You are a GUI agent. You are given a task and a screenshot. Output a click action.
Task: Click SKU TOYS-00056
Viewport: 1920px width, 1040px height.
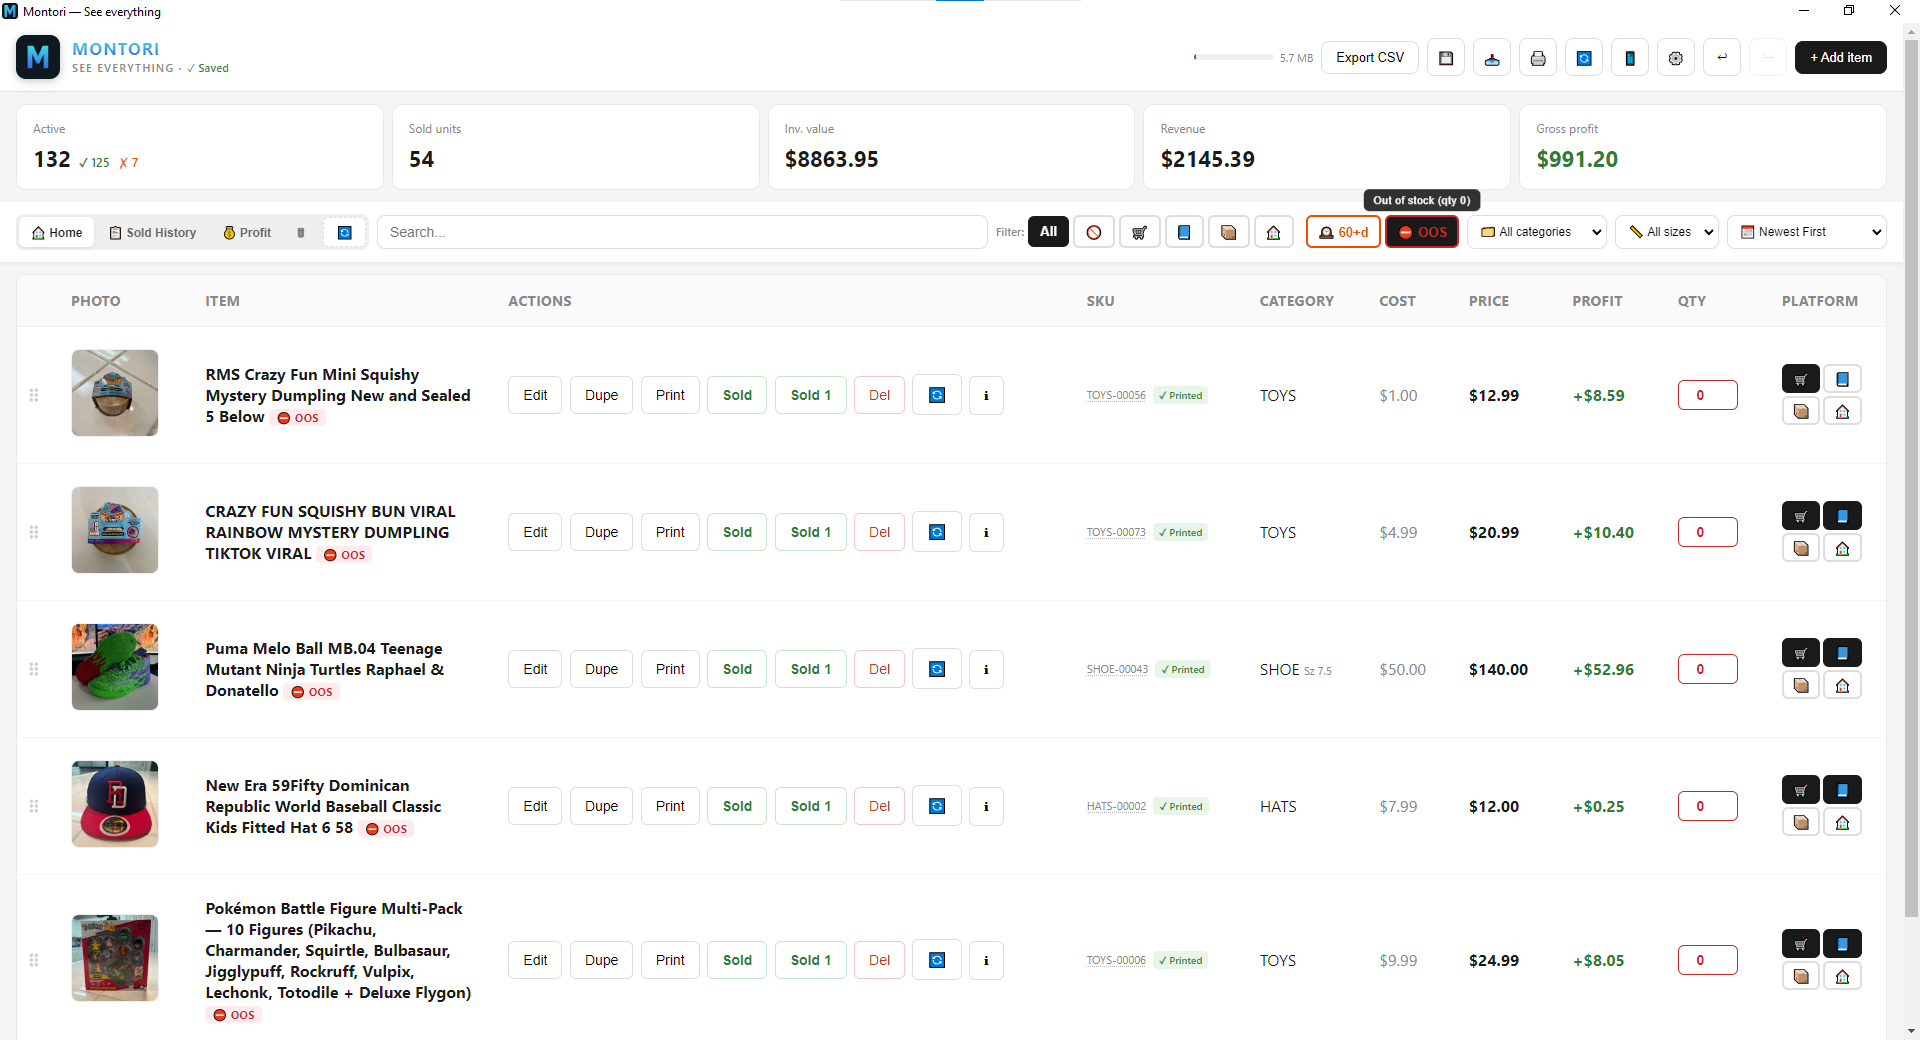1116,395
